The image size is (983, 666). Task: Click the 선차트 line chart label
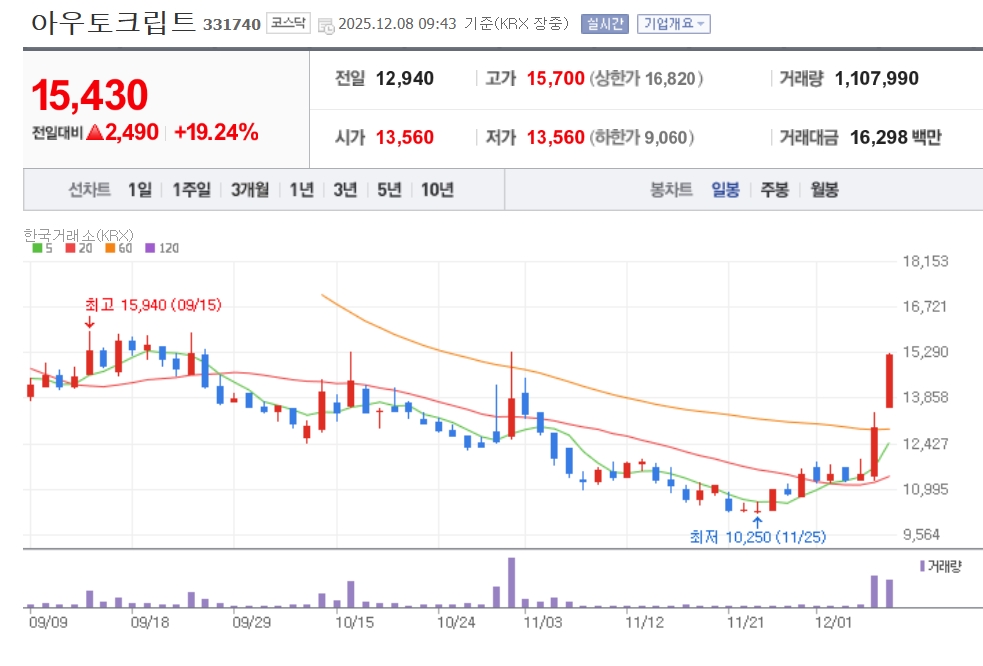point(89,189)
